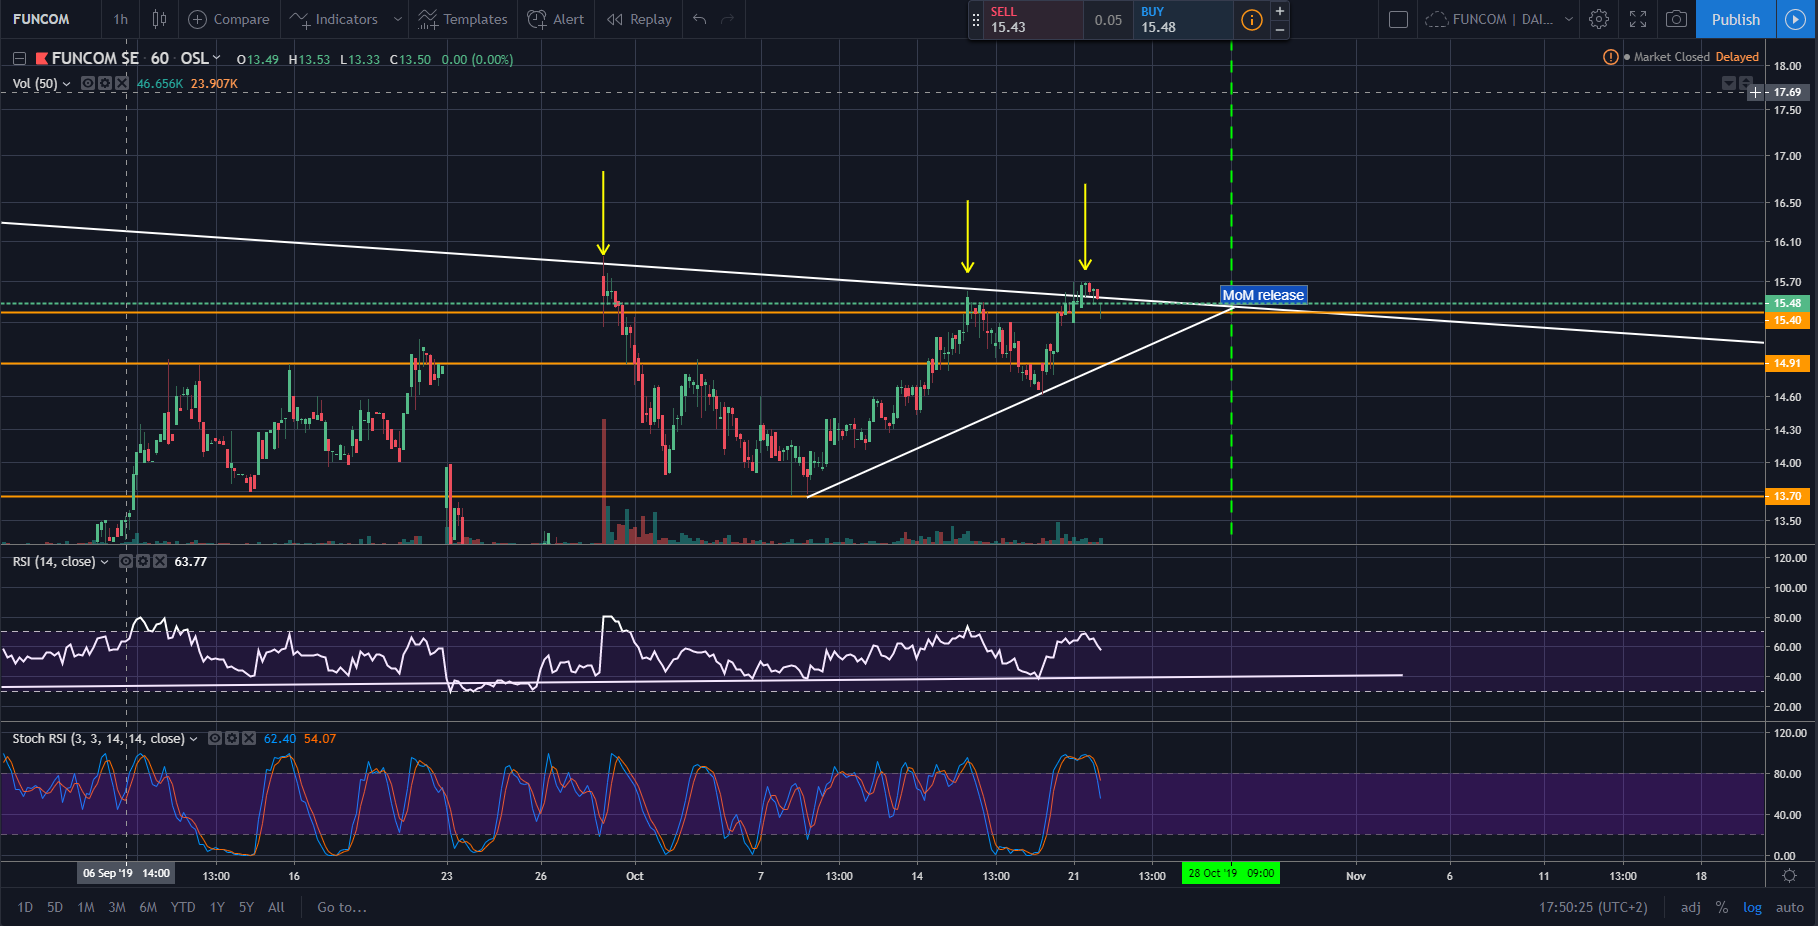Select the 1M time range
The image size is (1818, 926).
[86, 907]
